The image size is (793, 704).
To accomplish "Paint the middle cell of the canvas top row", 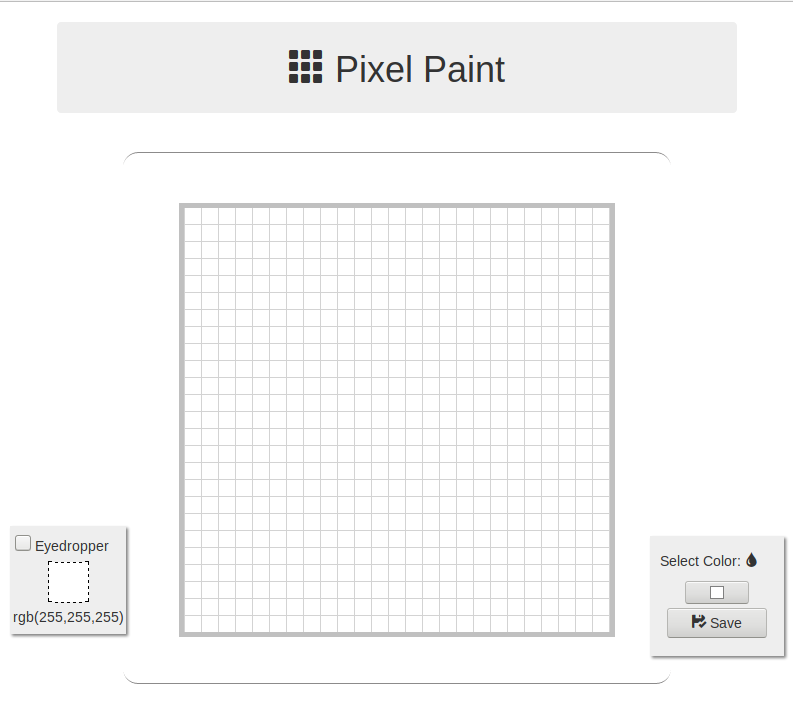I will 397,215.
